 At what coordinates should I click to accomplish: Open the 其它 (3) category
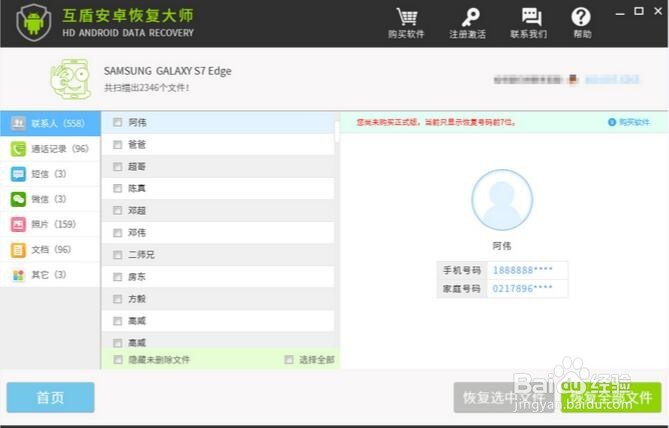pos(50,275)
